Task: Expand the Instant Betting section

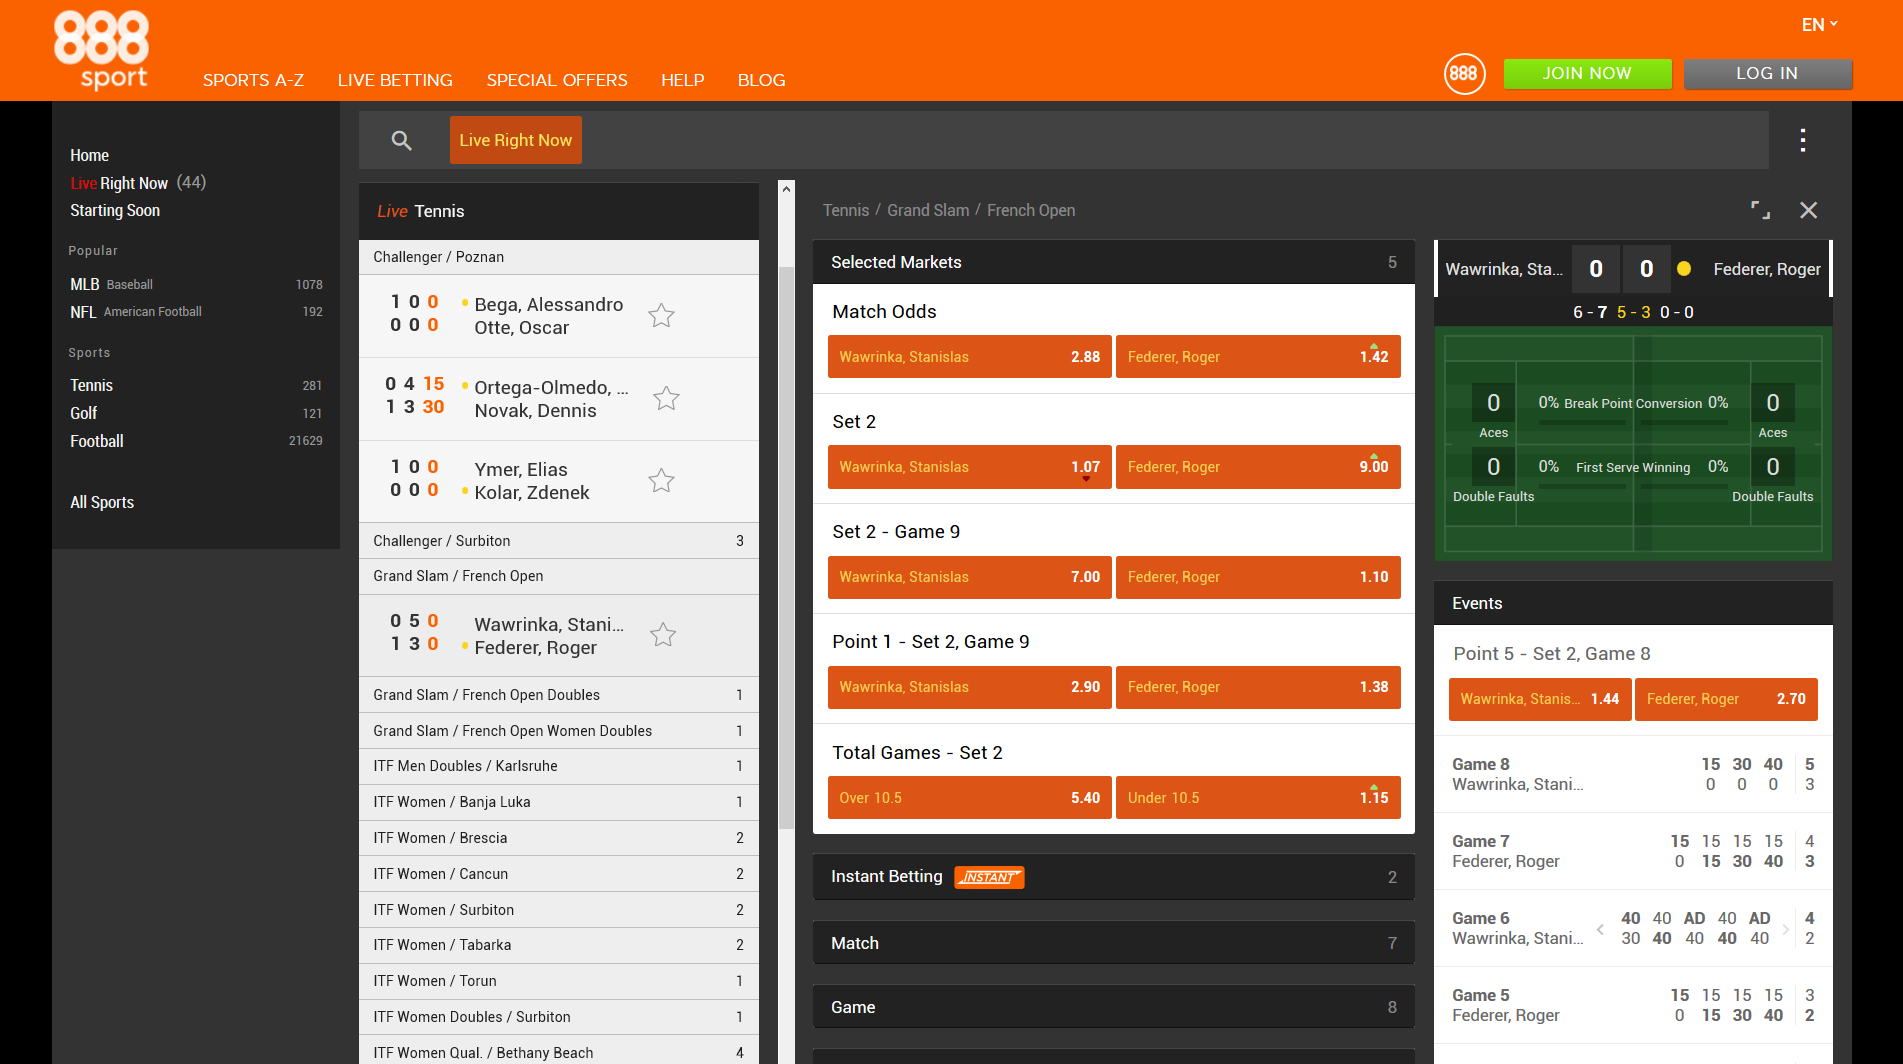Action: point(1113,877)
